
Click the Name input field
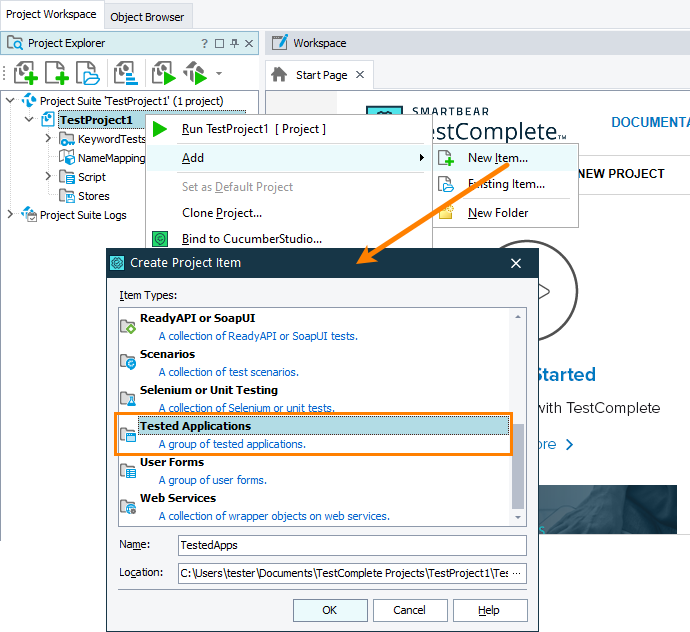coord(352,545)
